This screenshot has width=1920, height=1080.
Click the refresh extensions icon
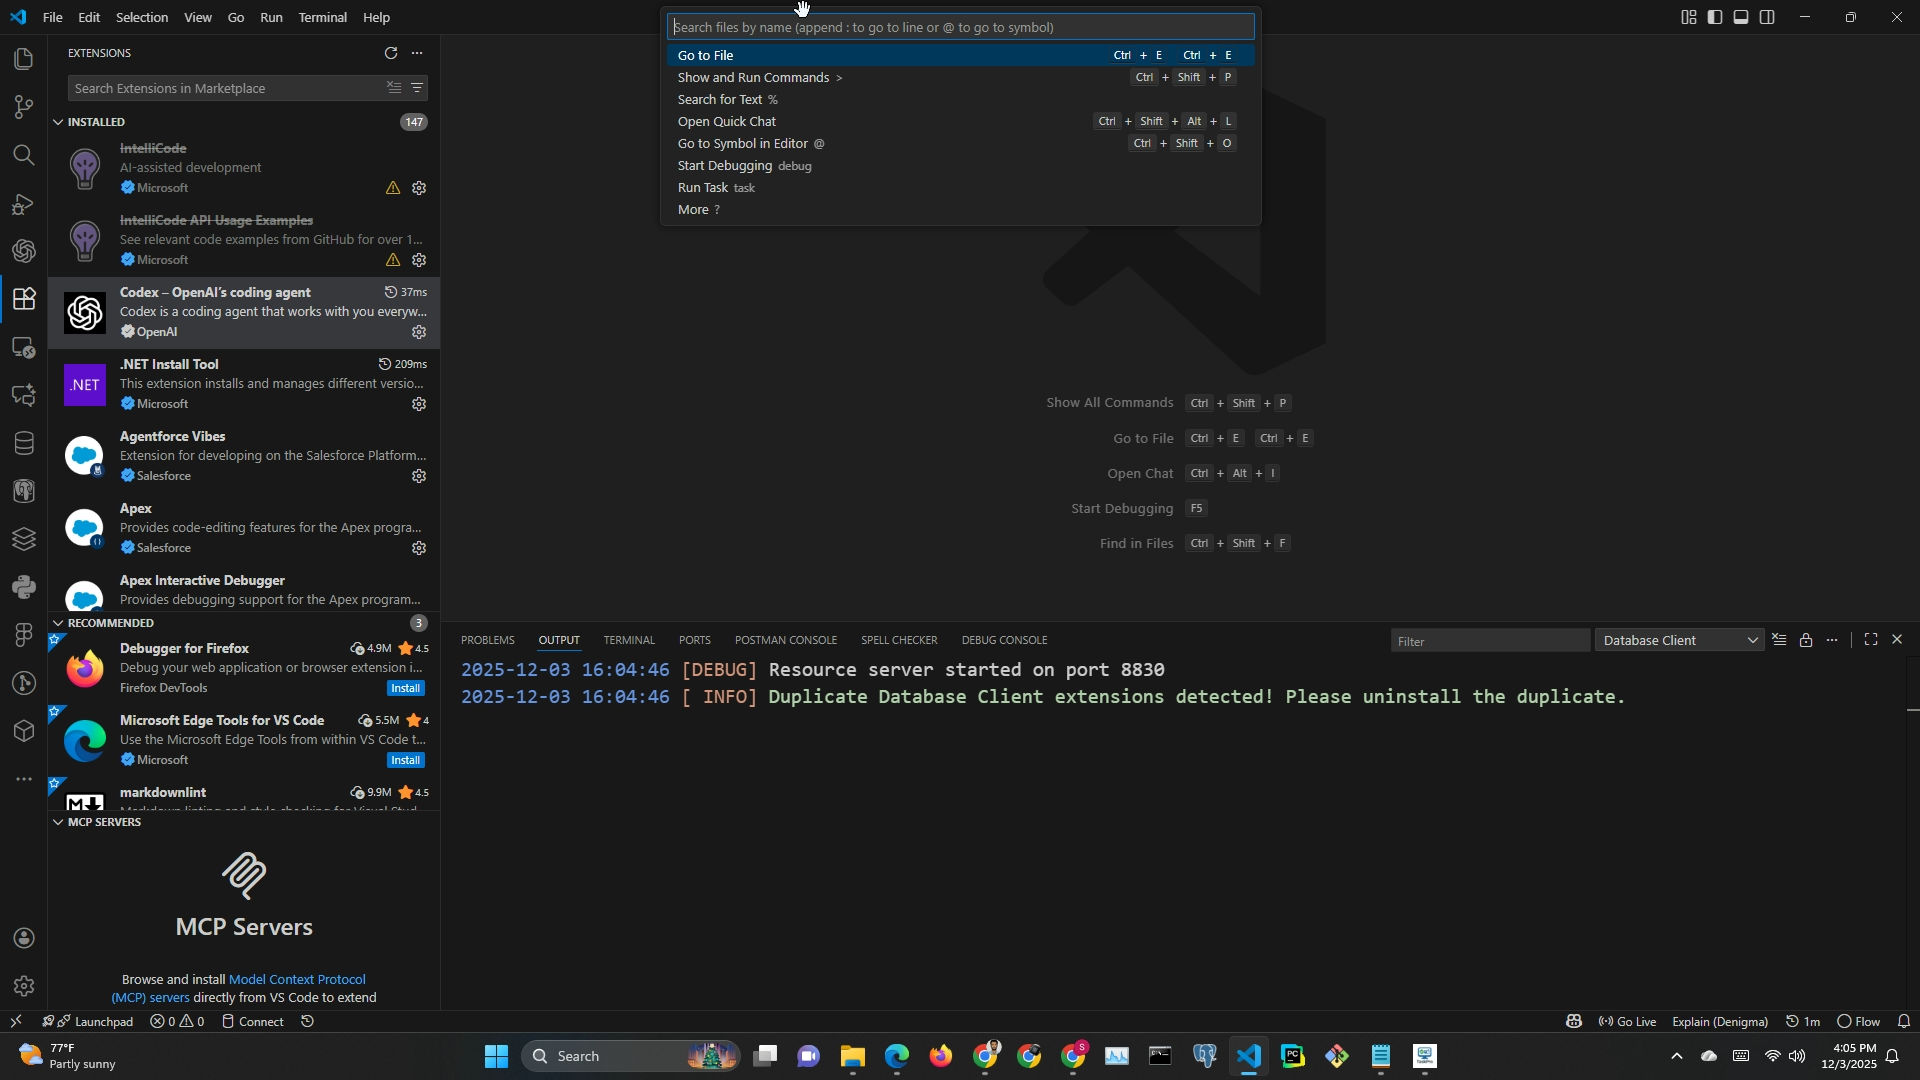391,53
